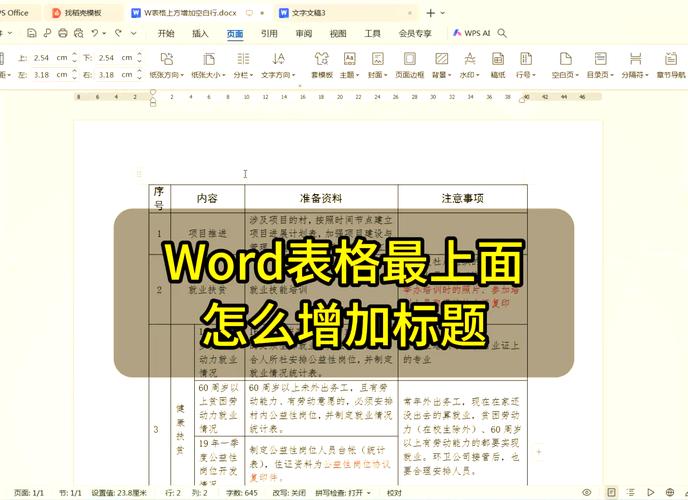
Task: Click 纸张大小 paper size icon
Action: click(209, 59)
